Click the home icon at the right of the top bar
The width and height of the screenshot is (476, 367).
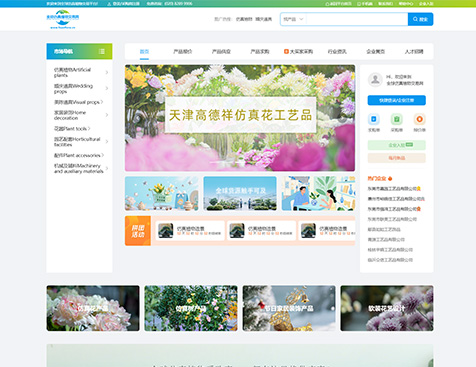[327, 4]
